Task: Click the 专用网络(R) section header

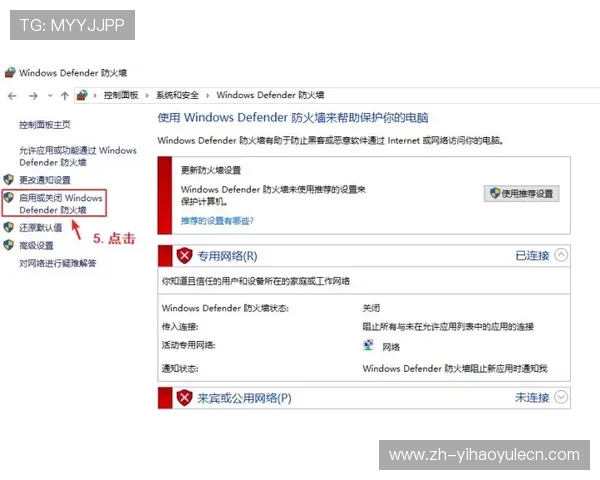Action: 364,256
